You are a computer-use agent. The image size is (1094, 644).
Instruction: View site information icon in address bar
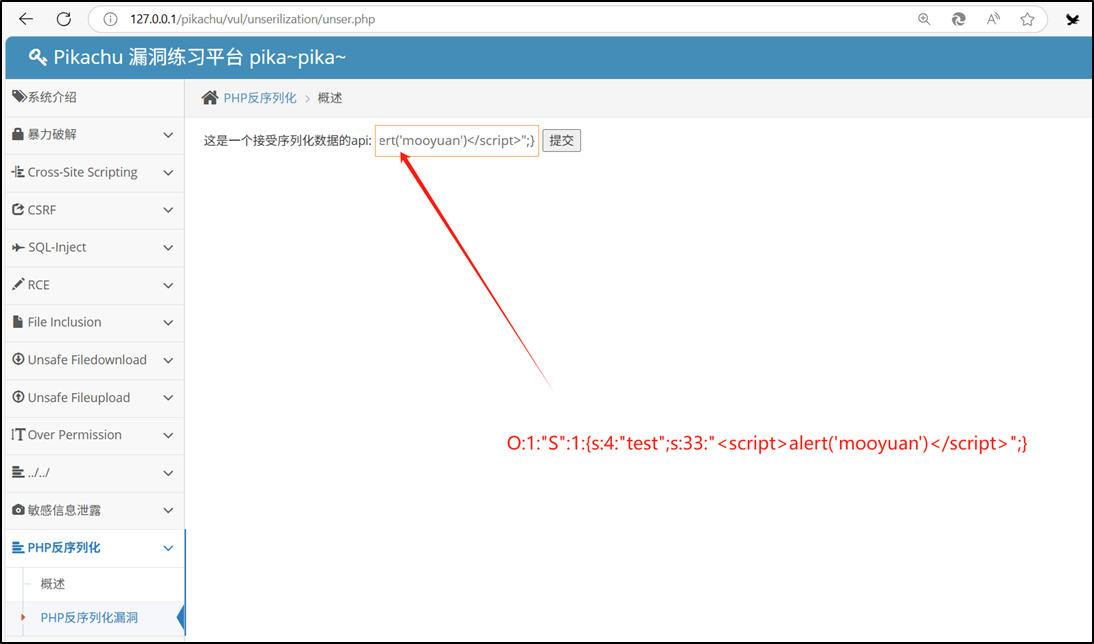click(x=110, y=20)
